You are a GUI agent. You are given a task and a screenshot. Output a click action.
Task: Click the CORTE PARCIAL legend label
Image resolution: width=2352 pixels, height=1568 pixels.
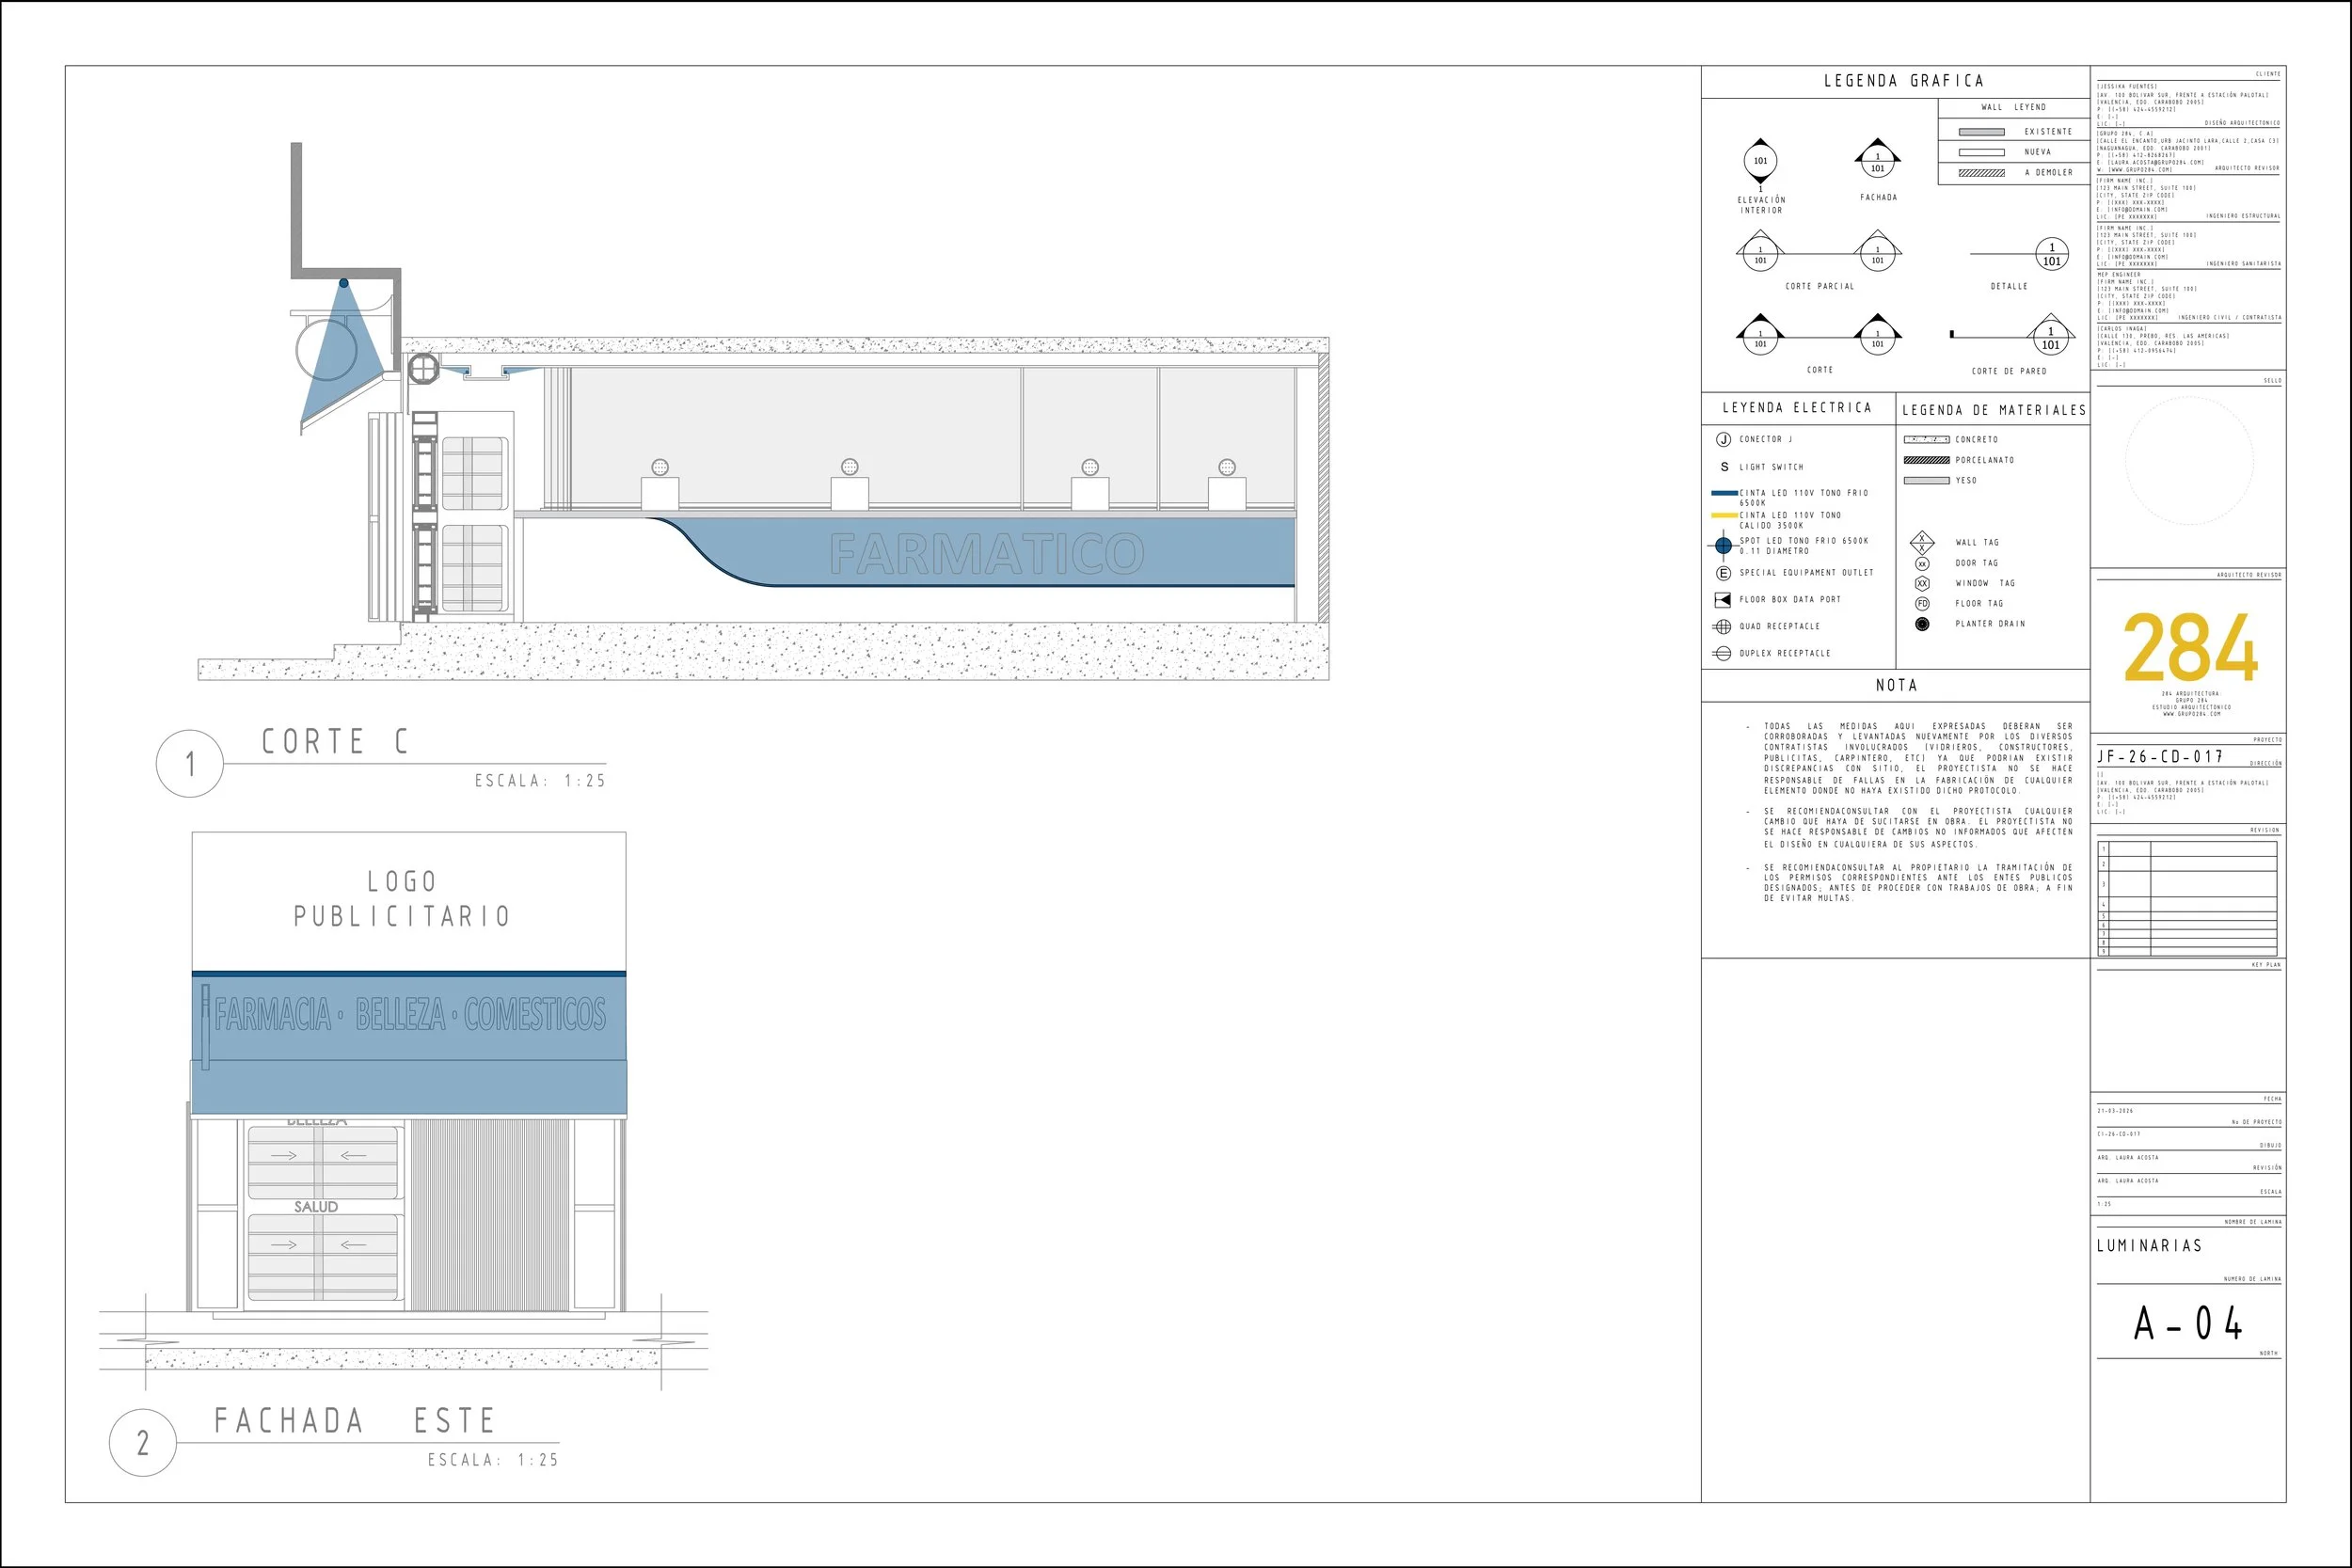click(x=1819, y=287)
